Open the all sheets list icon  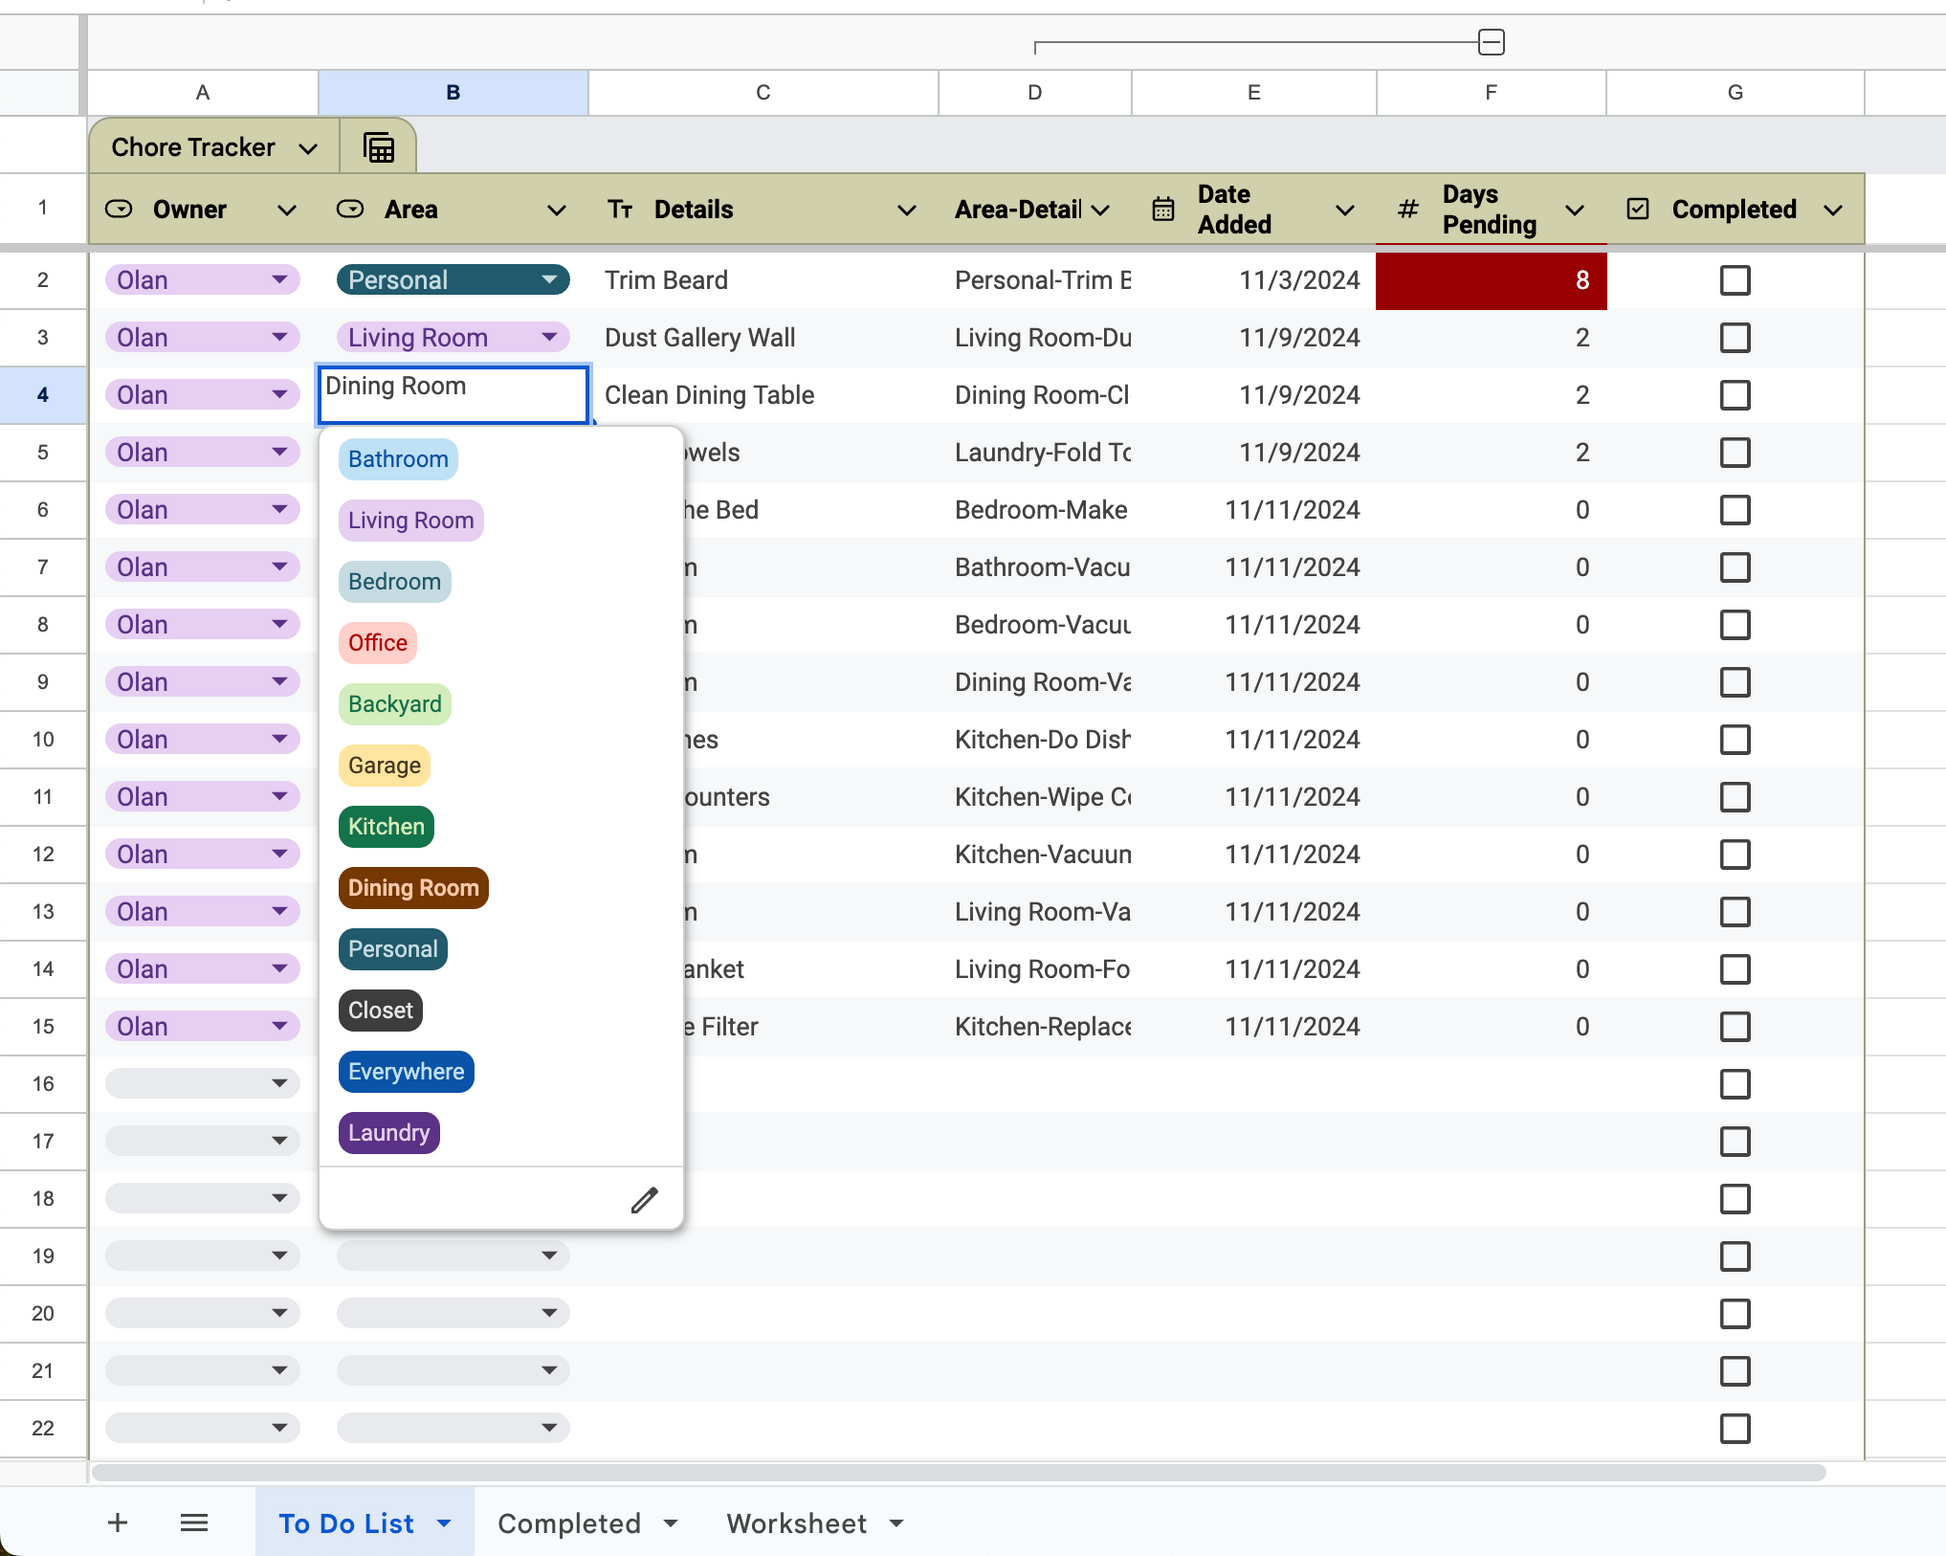click(194, 1523)
